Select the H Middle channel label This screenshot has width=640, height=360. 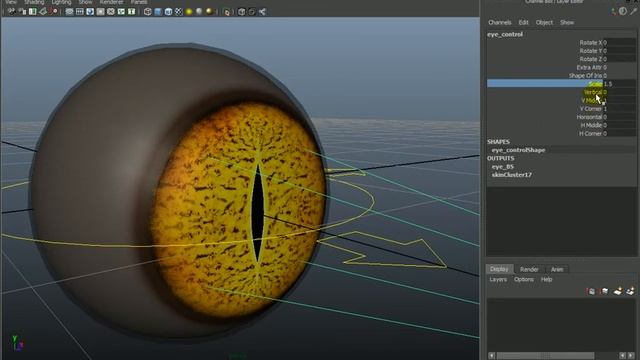point(591,125)
